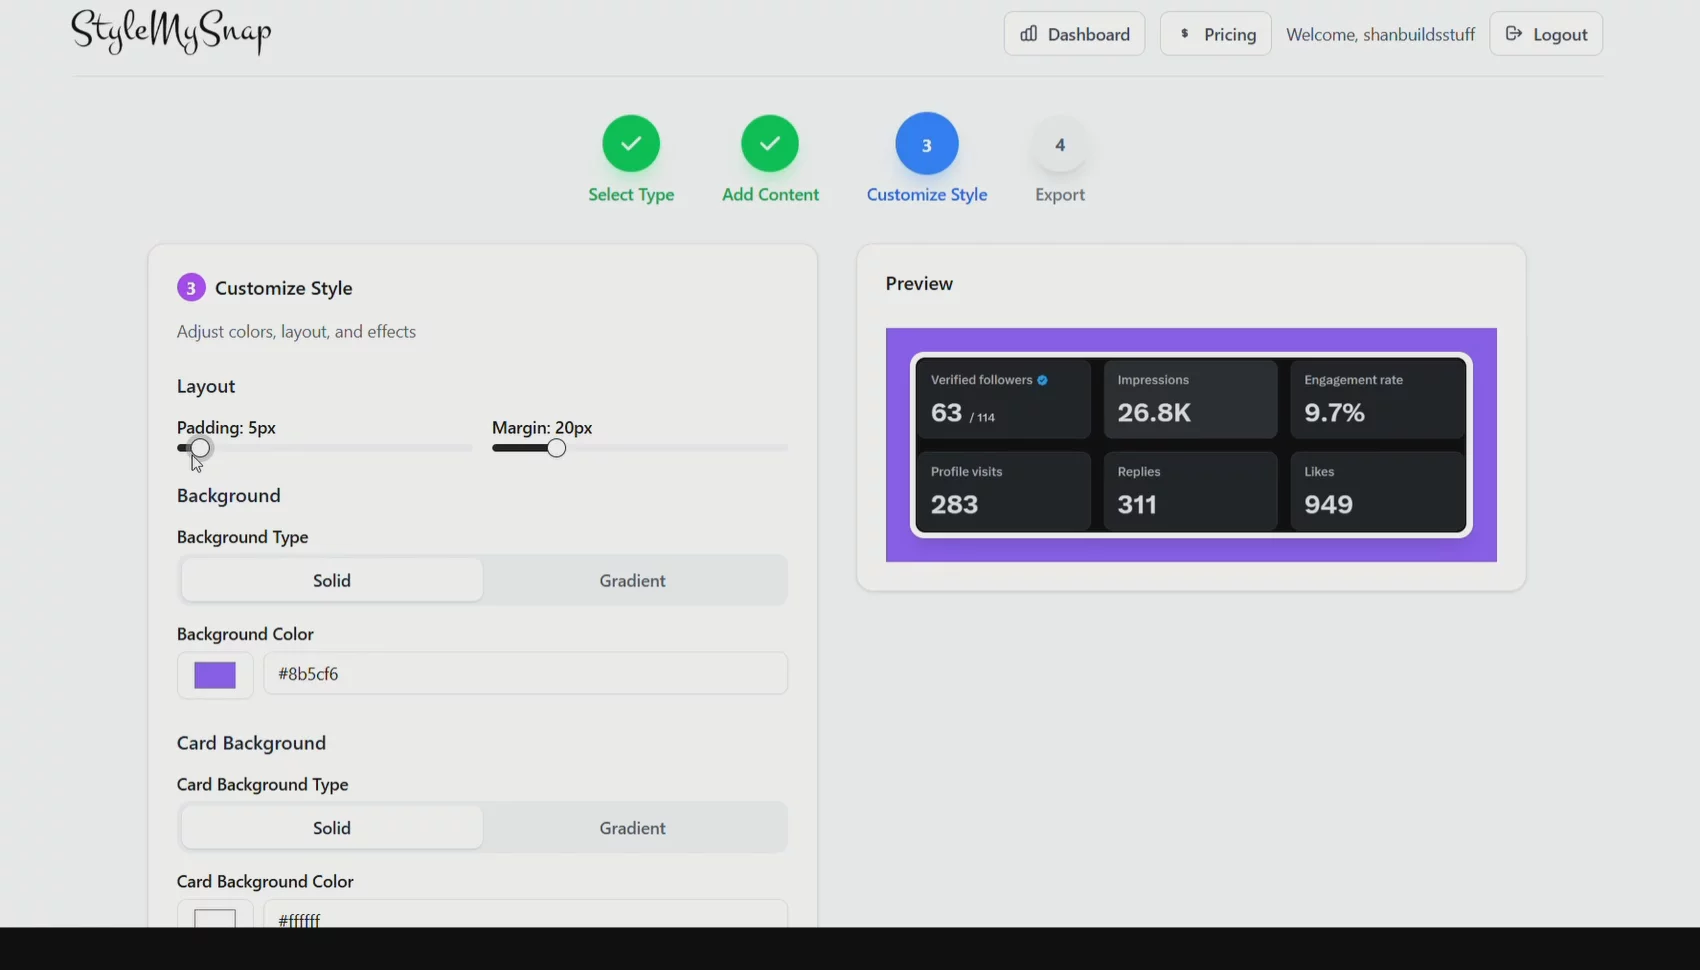Viewport: 1700px width, 970px height.
Task: Go back to Select Type step
Action: pos(630,144)
